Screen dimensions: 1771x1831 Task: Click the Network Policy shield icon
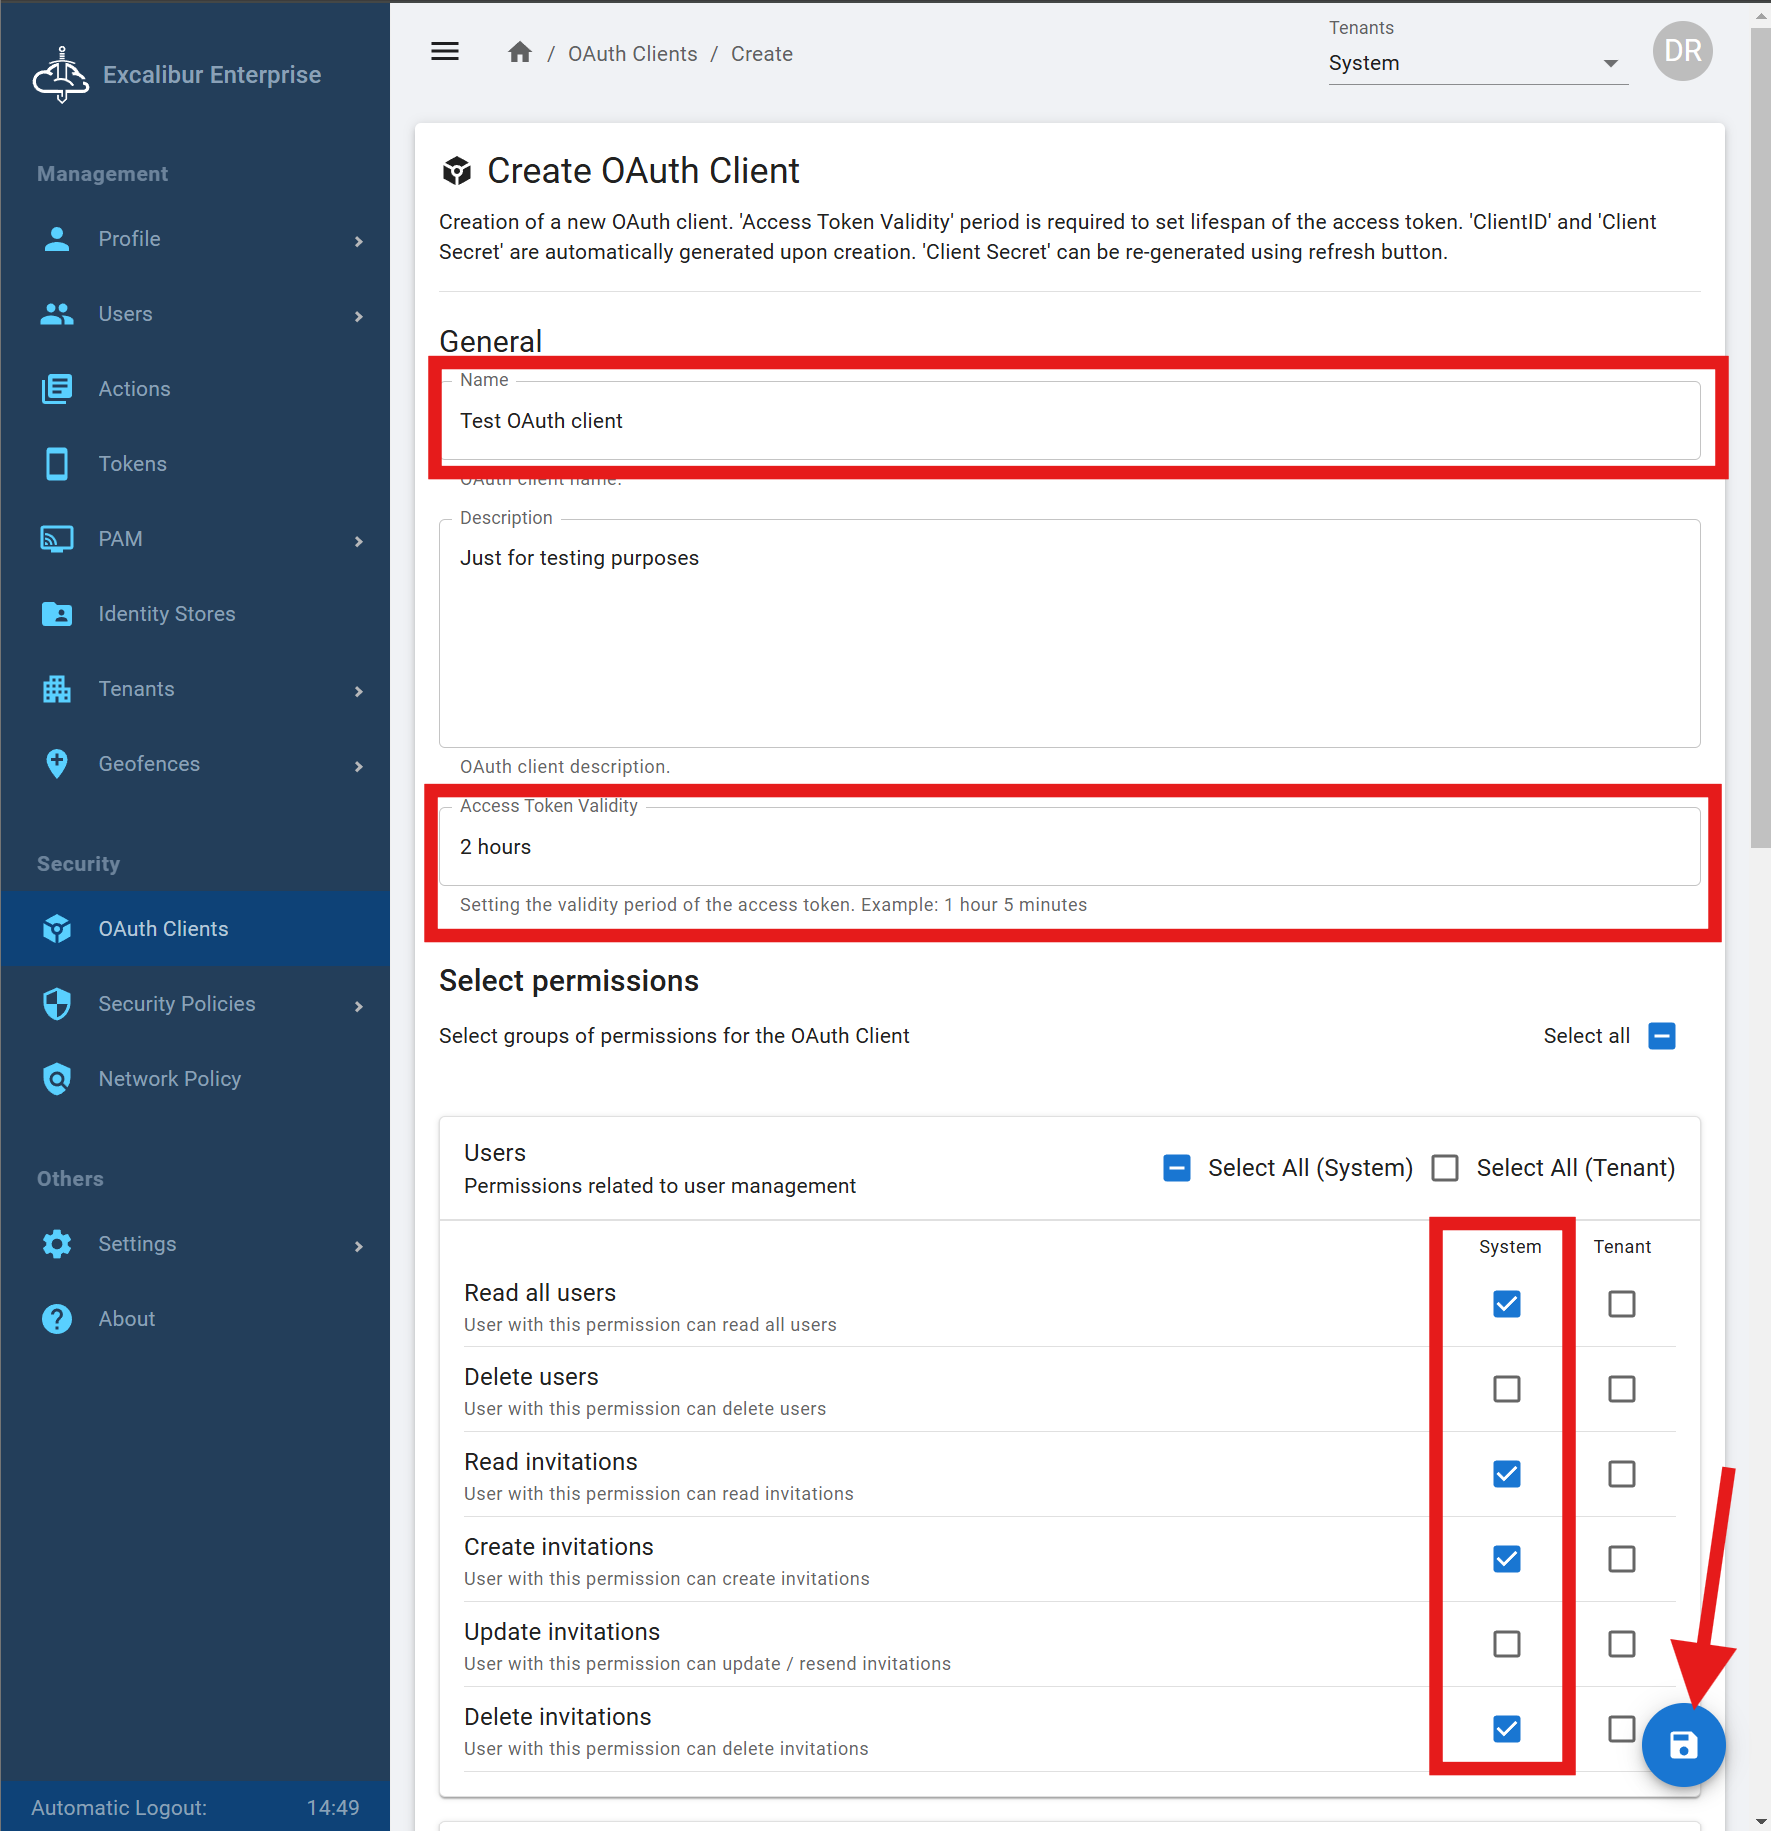click(x=57, y=1079)
